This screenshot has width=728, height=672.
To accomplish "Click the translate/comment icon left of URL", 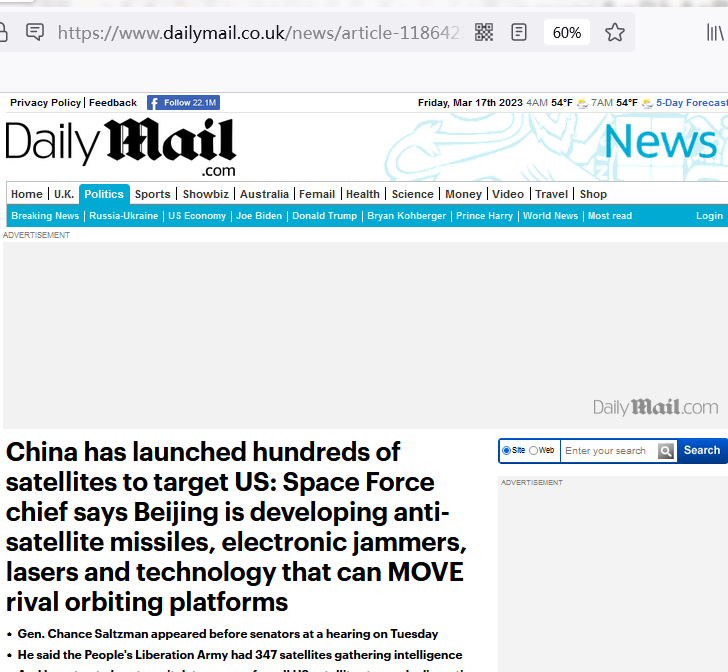I will pos(35,32).
